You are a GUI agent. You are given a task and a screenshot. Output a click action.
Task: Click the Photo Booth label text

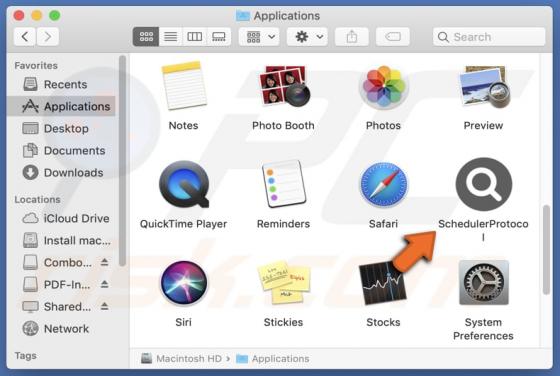[283, 125]
